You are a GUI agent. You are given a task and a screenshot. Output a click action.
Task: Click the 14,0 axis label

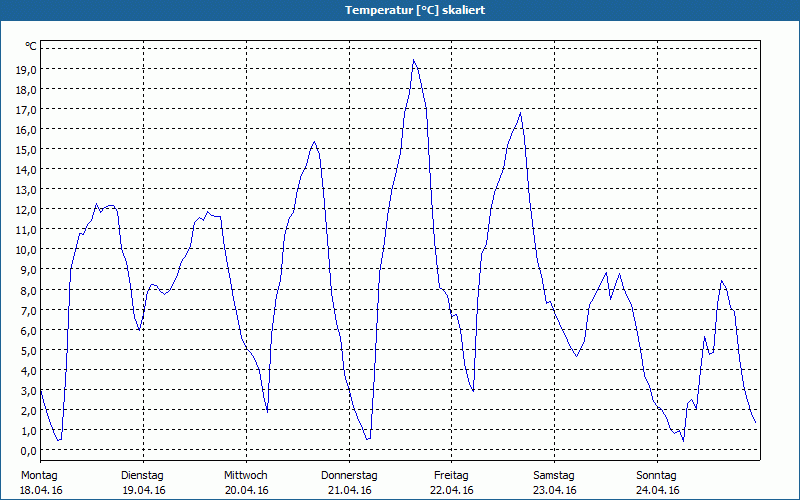(26, 169)
